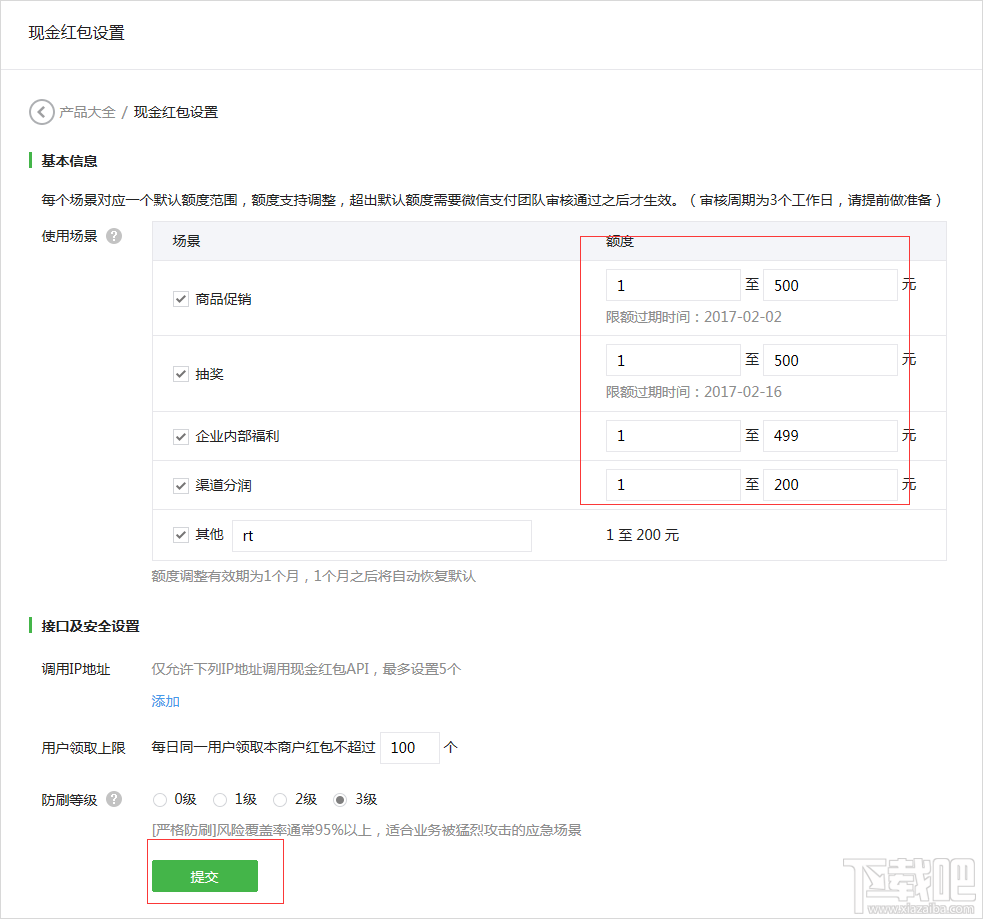Edit the 500 maximum amount for 抽奖
The height and width of the screenshot is (919, 983).
[830, 359]
